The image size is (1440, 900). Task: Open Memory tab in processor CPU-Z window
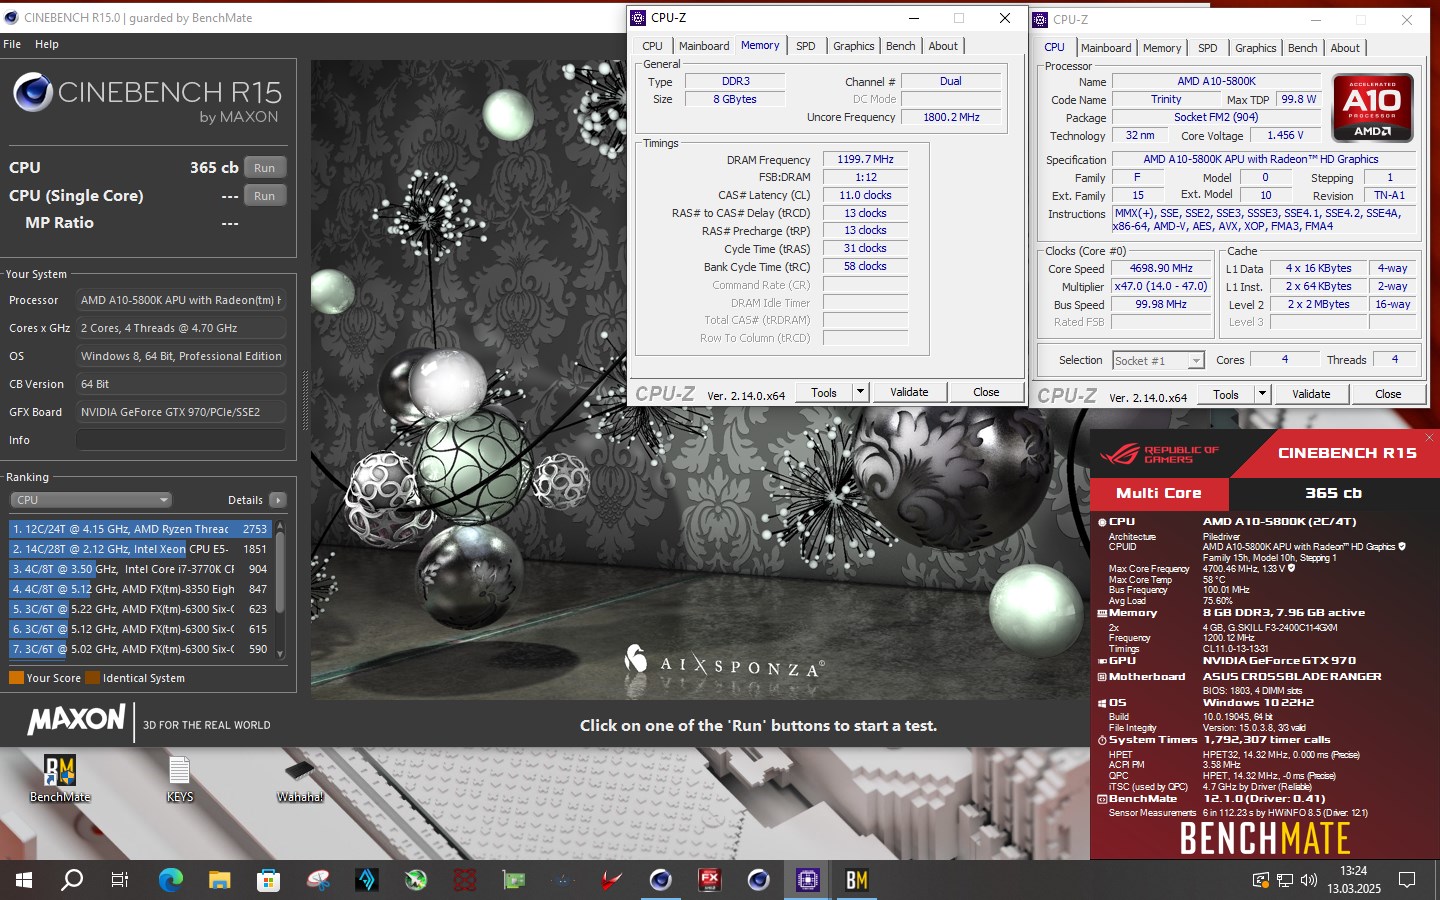pyautogui.click(x=1162, y=48)
